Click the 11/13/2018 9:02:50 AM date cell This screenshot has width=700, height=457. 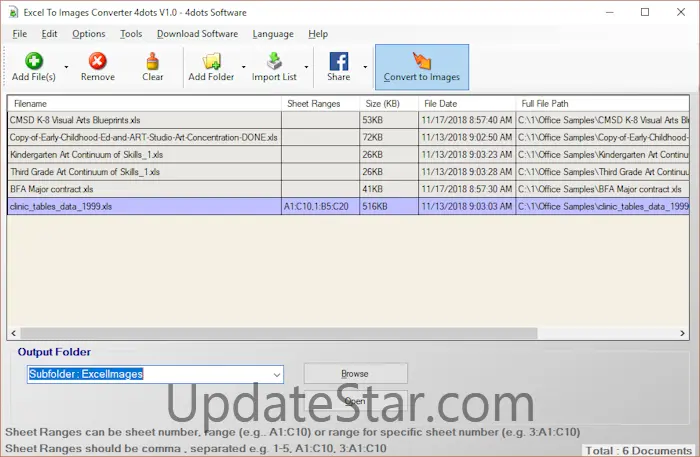(467, 137)
